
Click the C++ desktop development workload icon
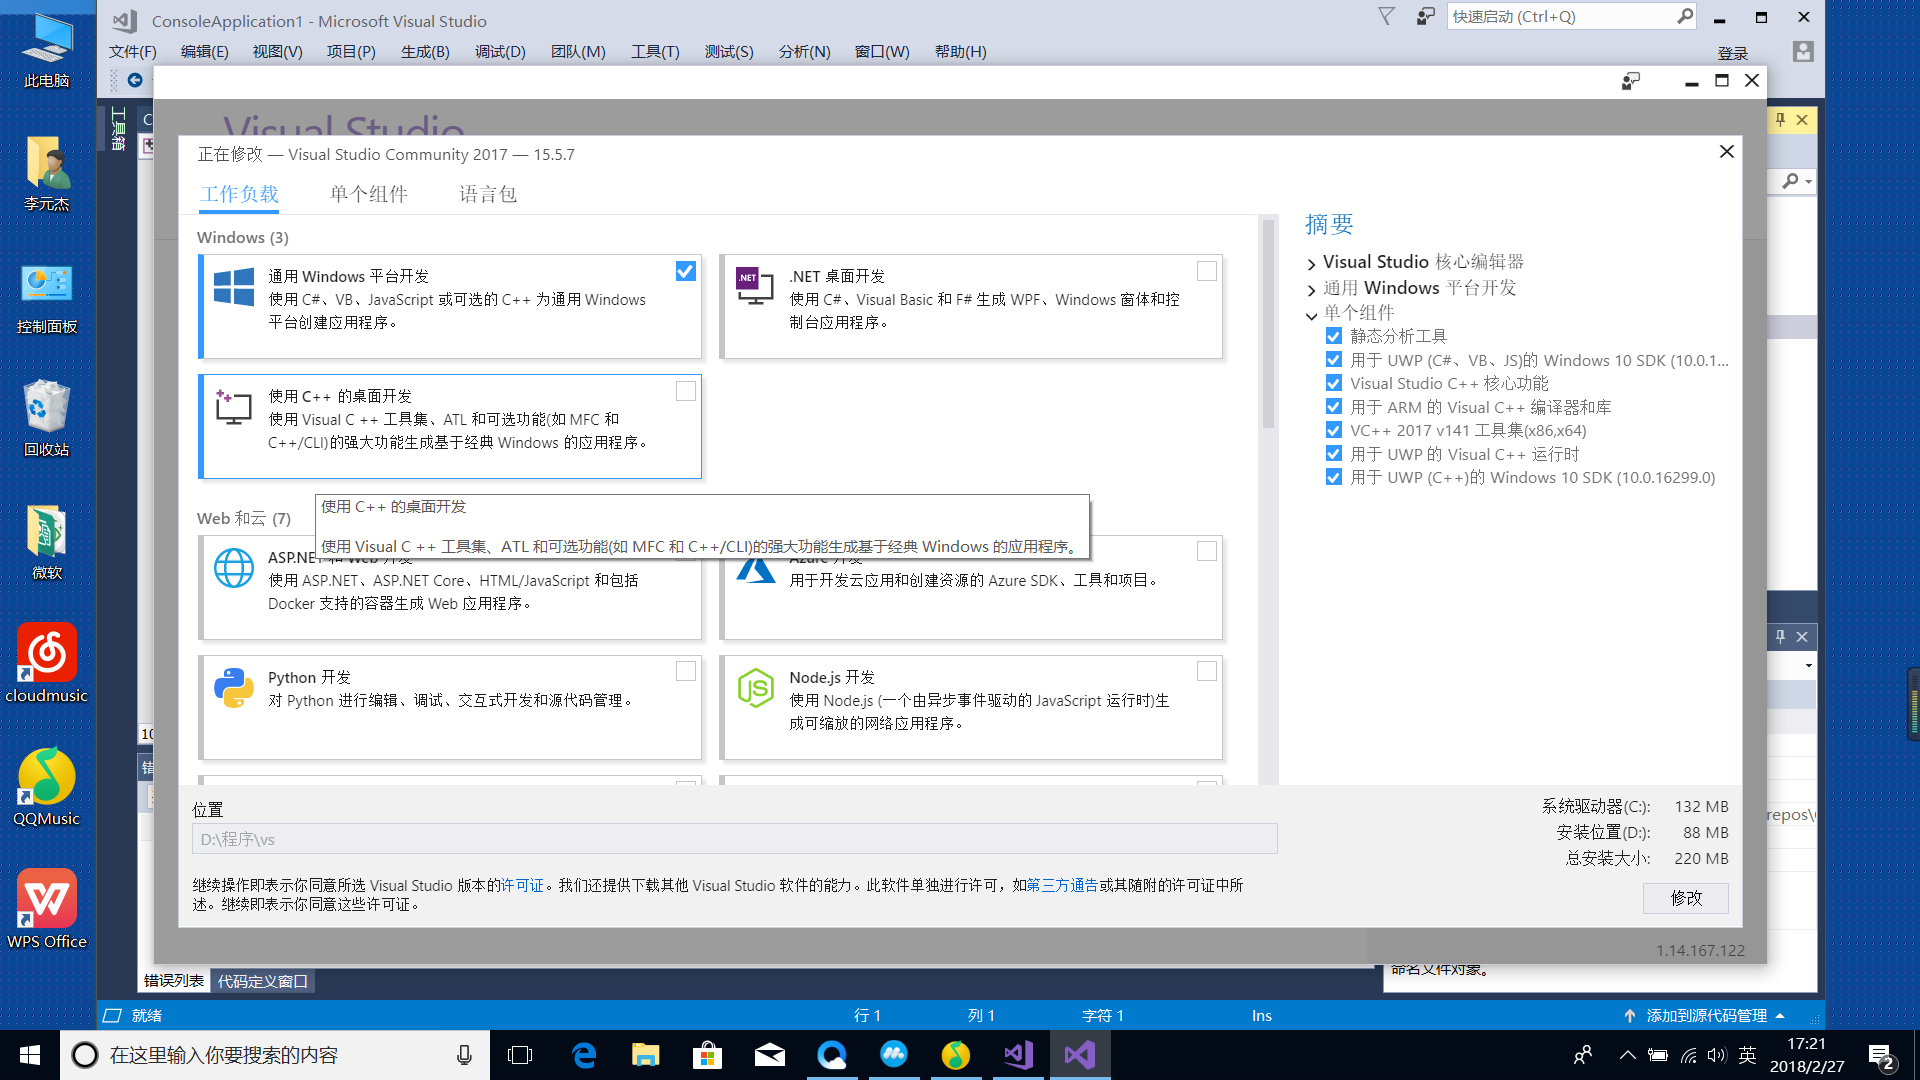(234, 407)
